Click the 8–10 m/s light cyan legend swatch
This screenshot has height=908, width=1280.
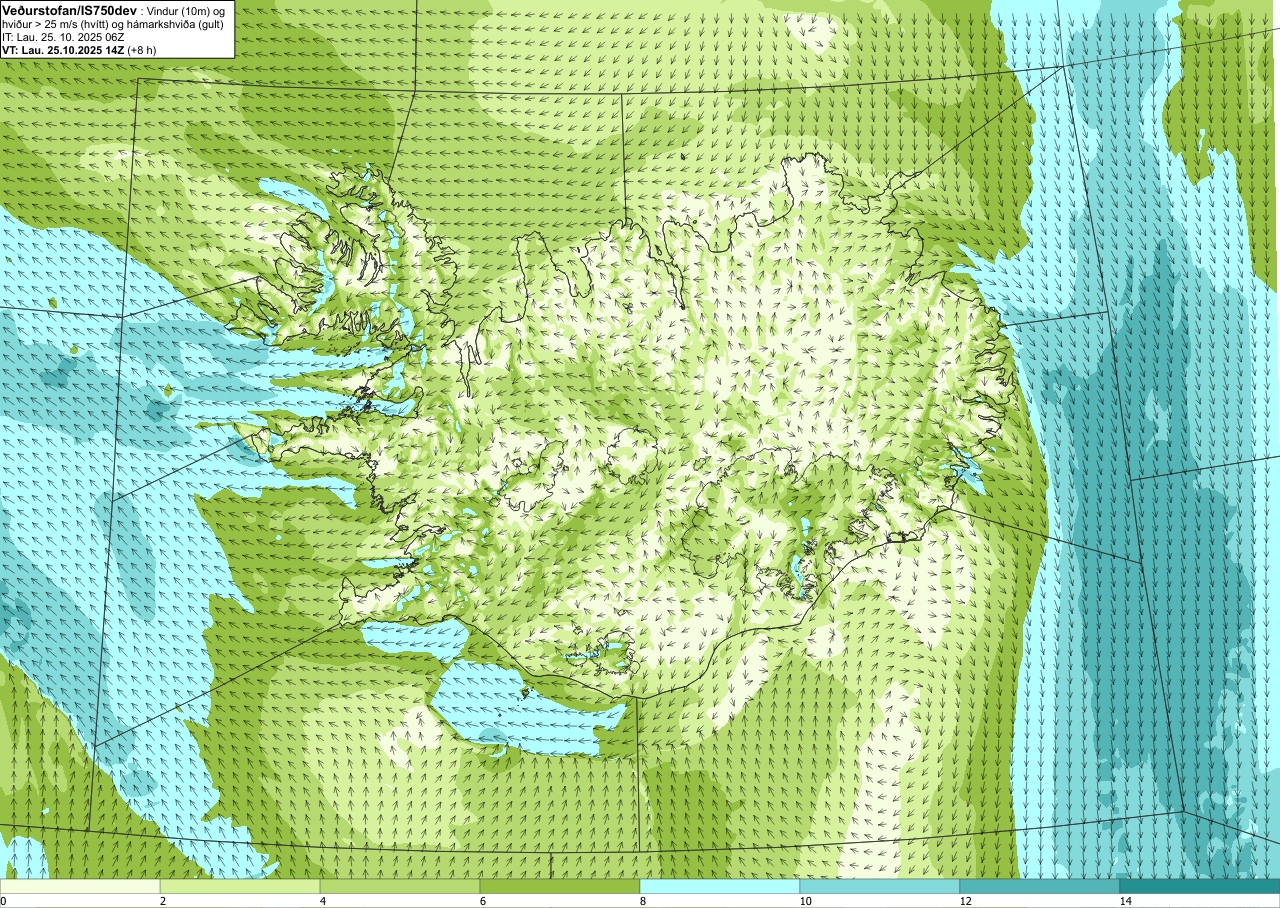(720, 886)
